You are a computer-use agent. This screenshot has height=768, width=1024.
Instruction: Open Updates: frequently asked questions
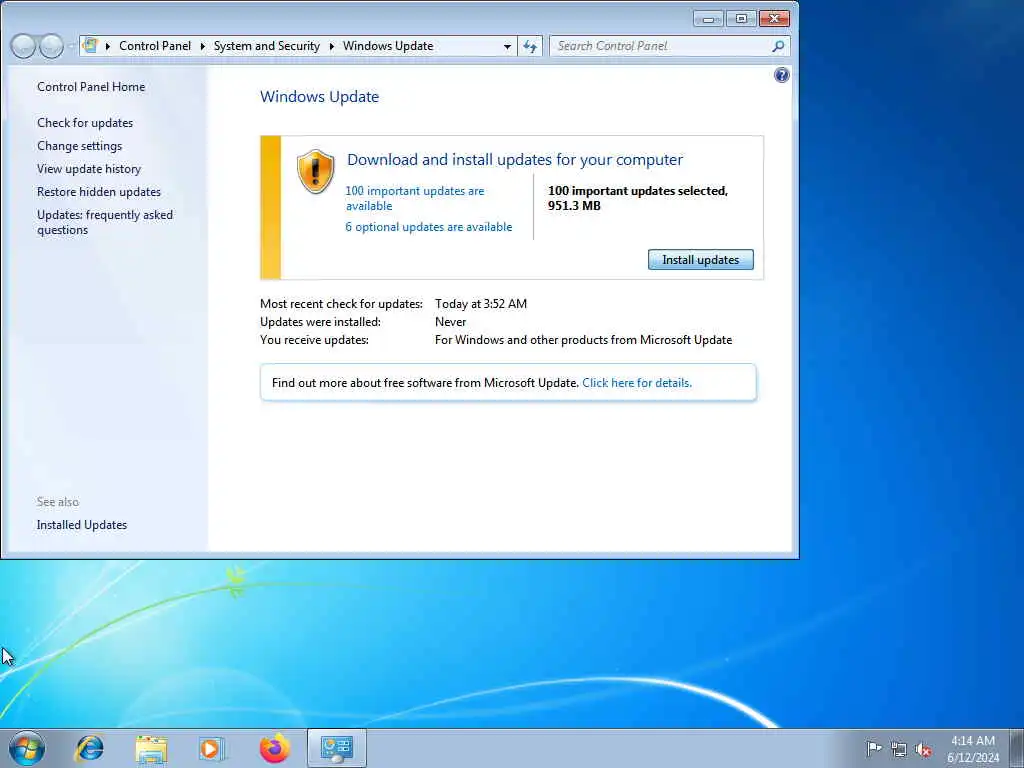[x=104, y=222]
